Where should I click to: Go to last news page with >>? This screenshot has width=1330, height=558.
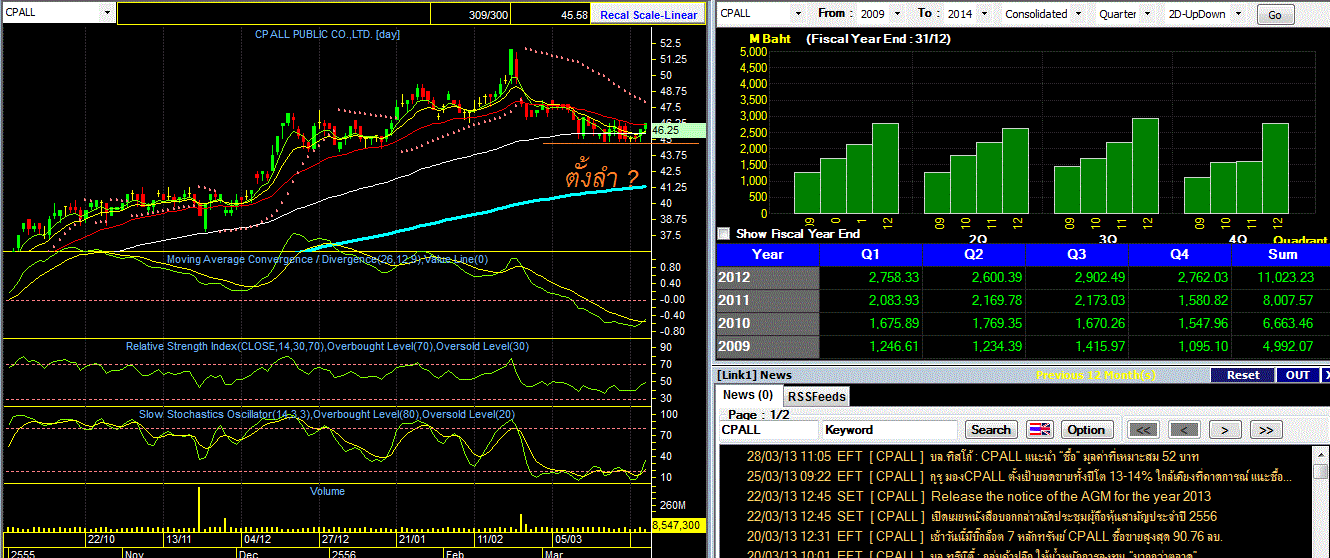[x=1266, y=429]
